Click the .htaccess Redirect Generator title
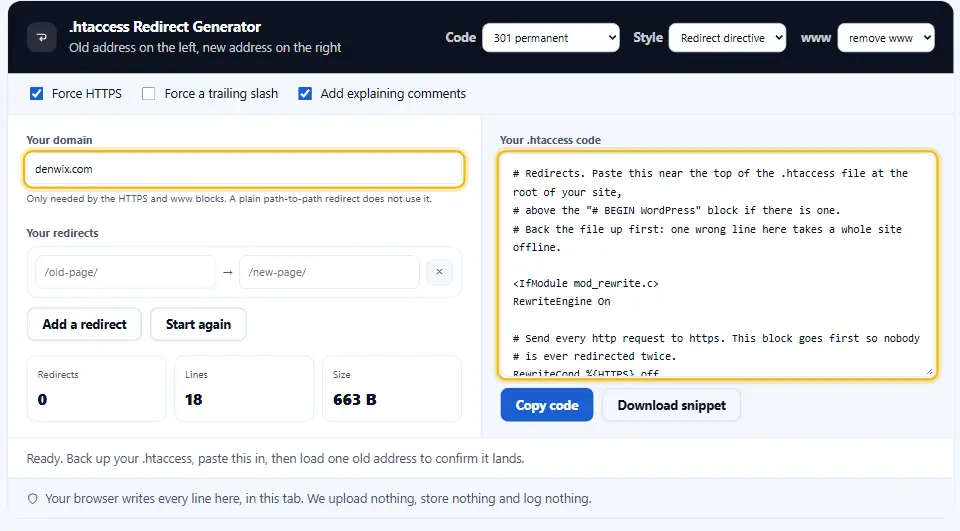The width and height of the screenshot is (960, 531). (165, 27)
